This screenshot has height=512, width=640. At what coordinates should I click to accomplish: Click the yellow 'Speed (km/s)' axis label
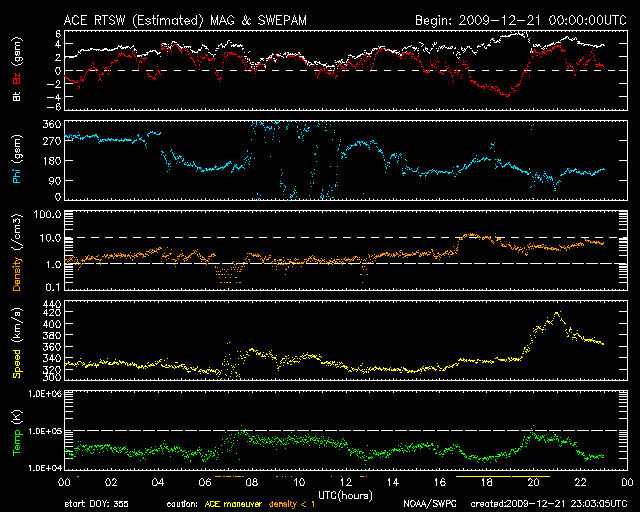coord(17,343)
